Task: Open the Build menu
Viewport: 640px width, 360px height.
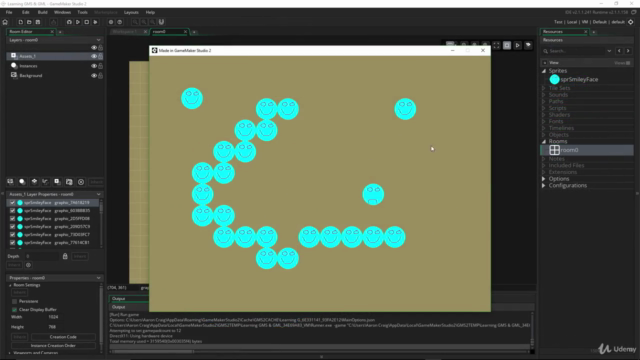Action: 42,13
